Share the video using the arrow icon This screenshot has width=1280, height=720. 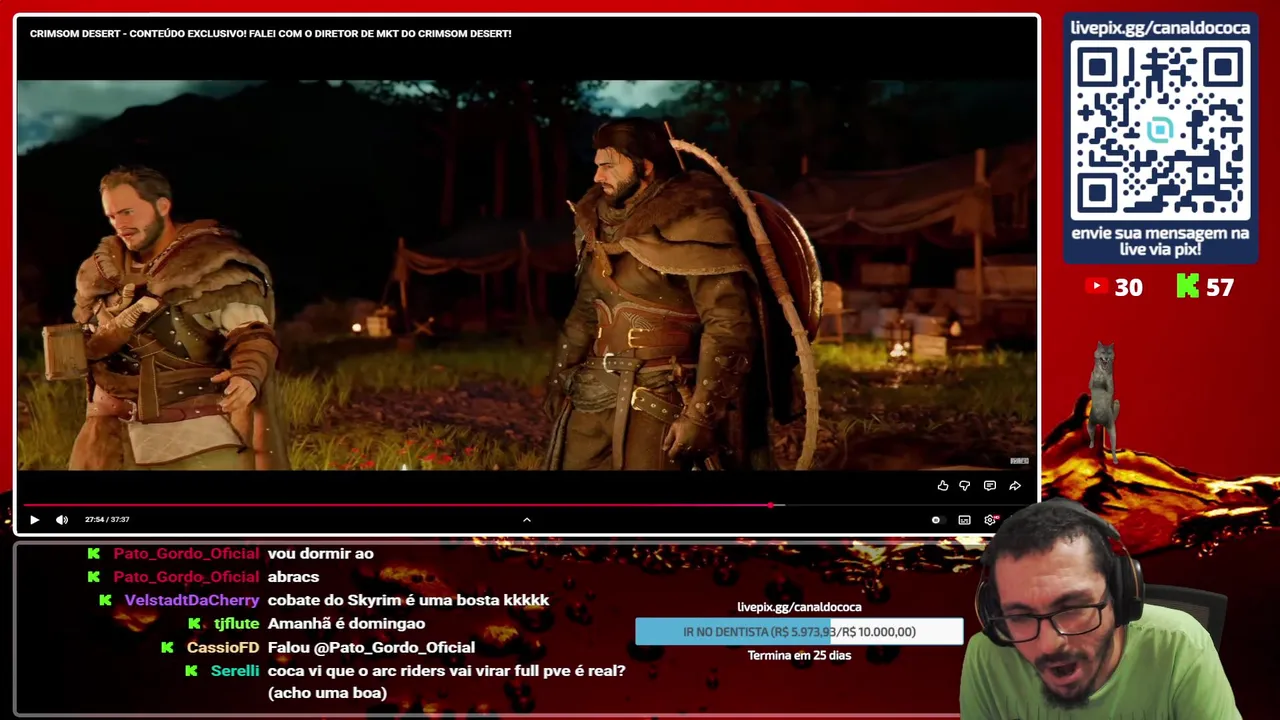(1015, 486)
